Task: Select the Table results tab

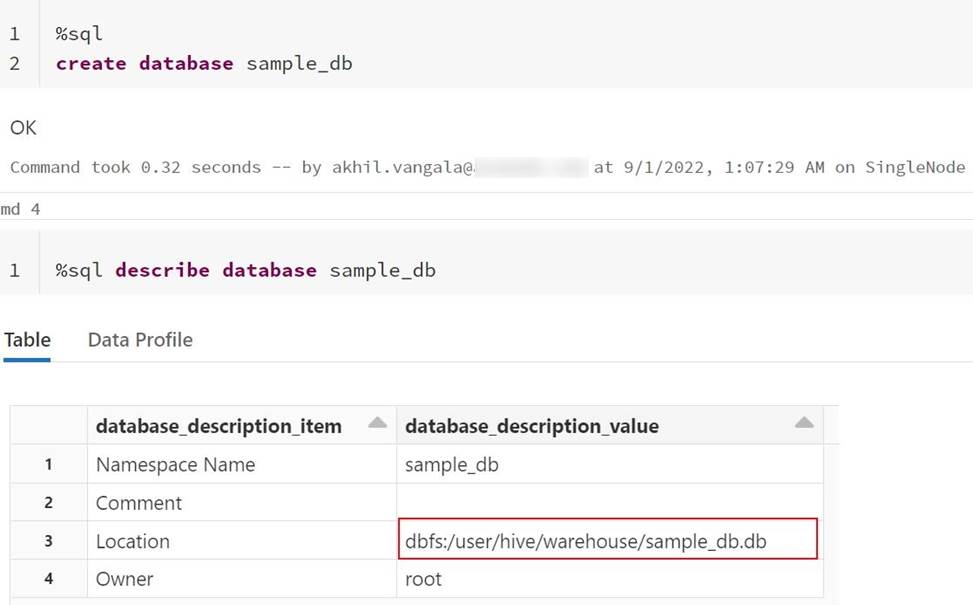Action: pos(27,340)
